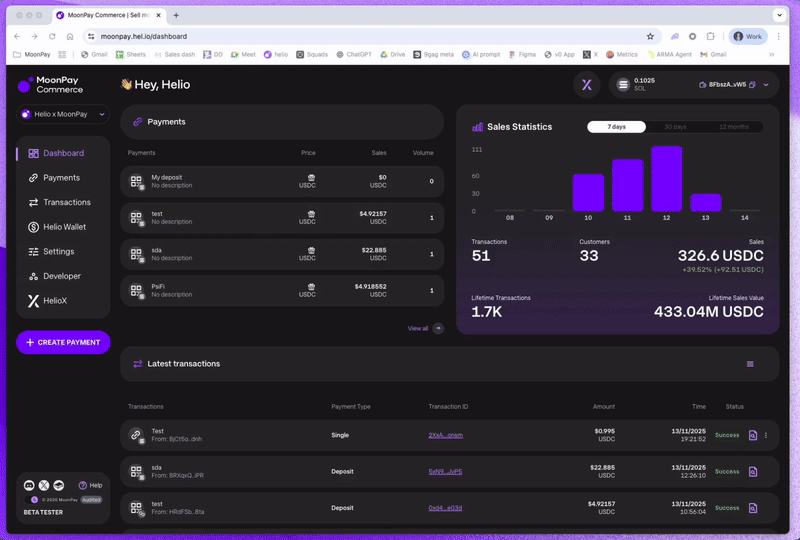
Task: Open the Discord icon in sidebar footer
Action: pos(29,485)
